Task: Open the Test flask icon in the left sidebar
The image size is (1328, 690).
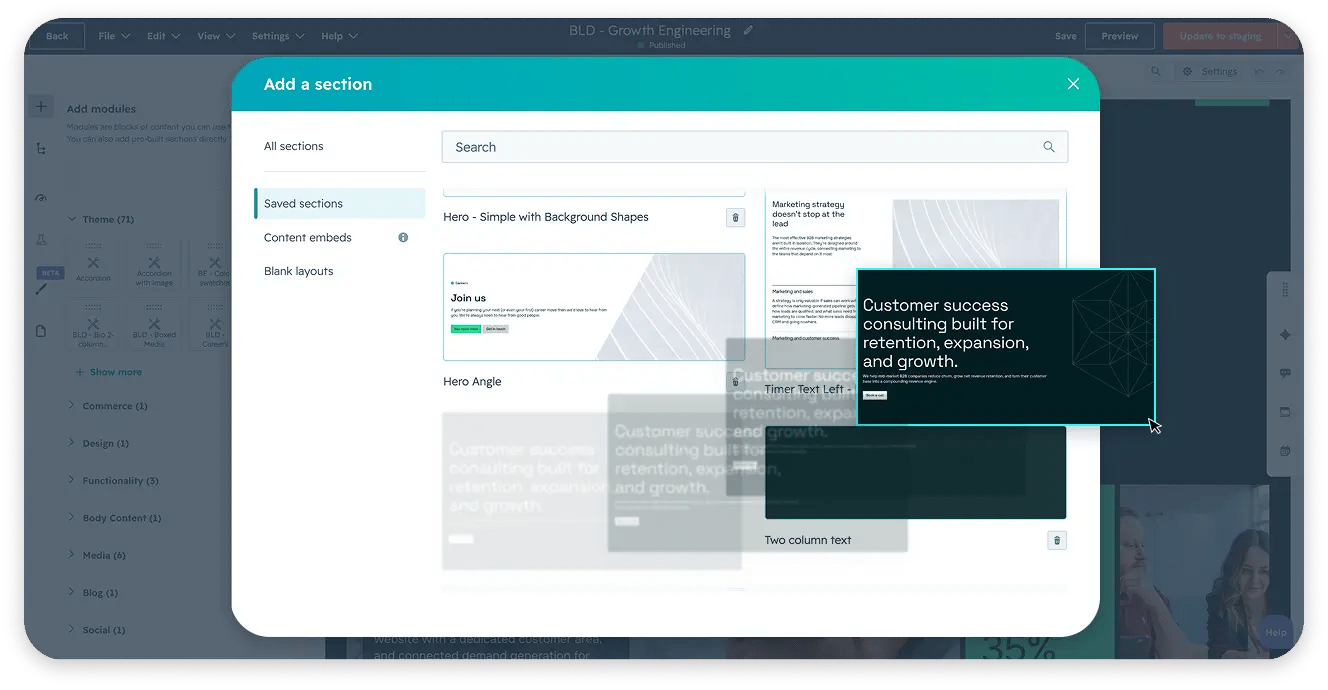Action: click(x=41, y=240)
